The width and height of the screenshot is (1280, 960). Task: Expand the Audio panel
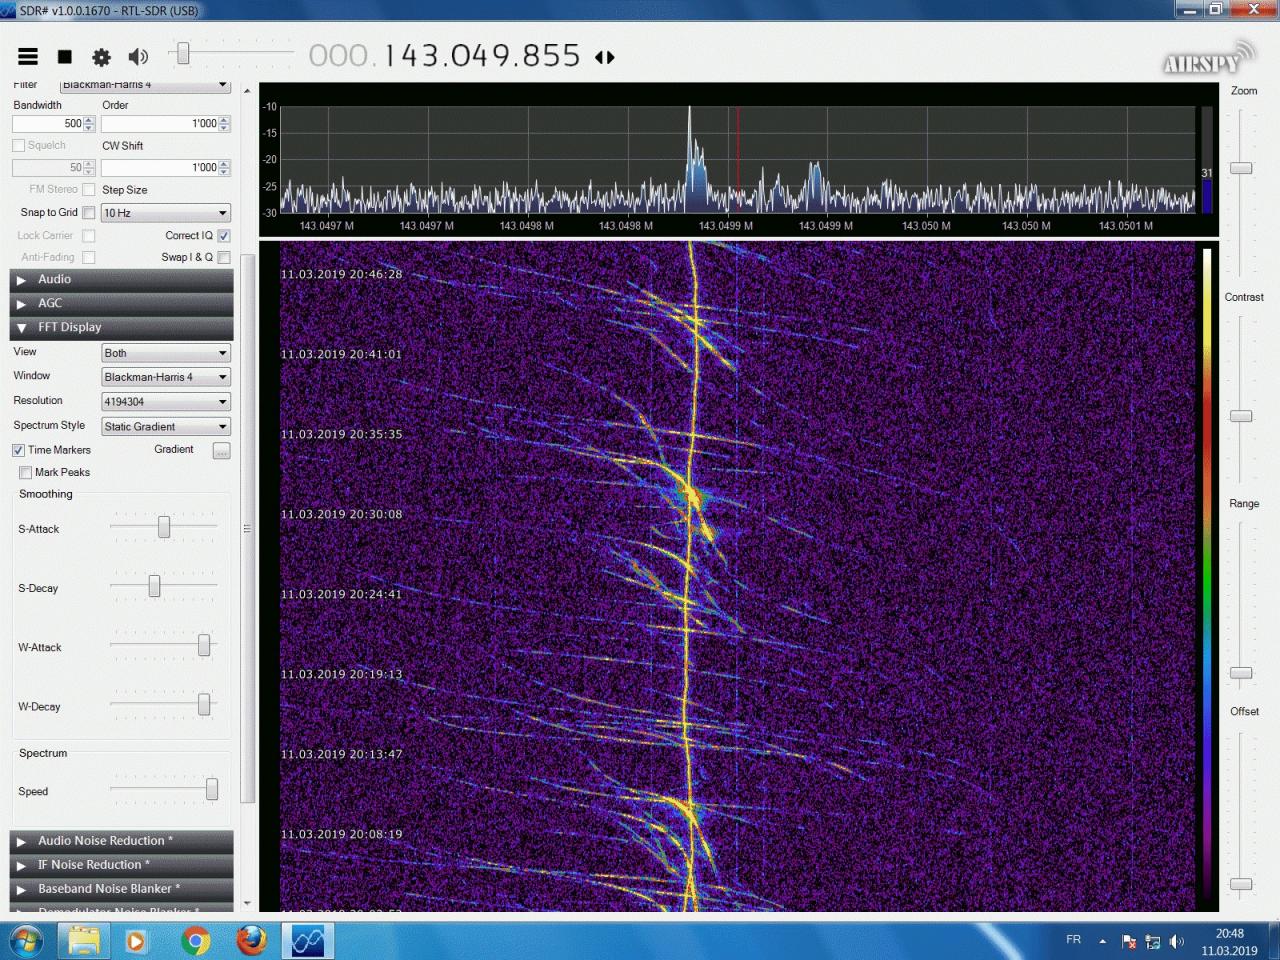coord(122,280)
